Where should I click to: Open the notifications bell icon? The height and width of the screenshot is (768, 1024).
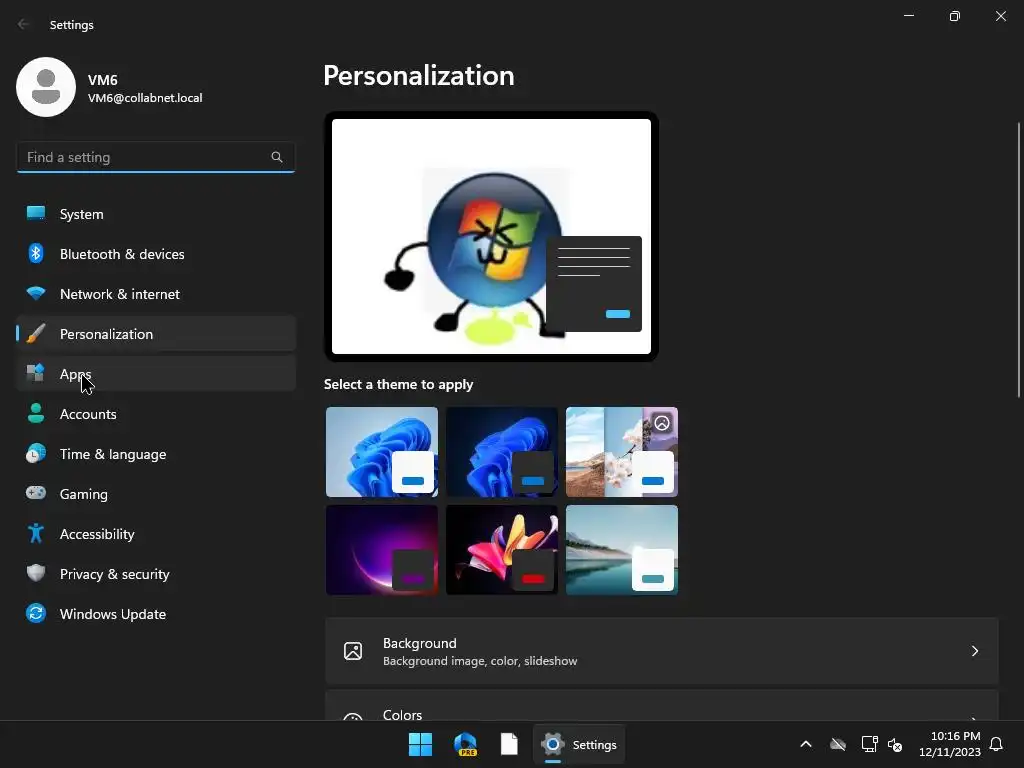click(996, 744)
